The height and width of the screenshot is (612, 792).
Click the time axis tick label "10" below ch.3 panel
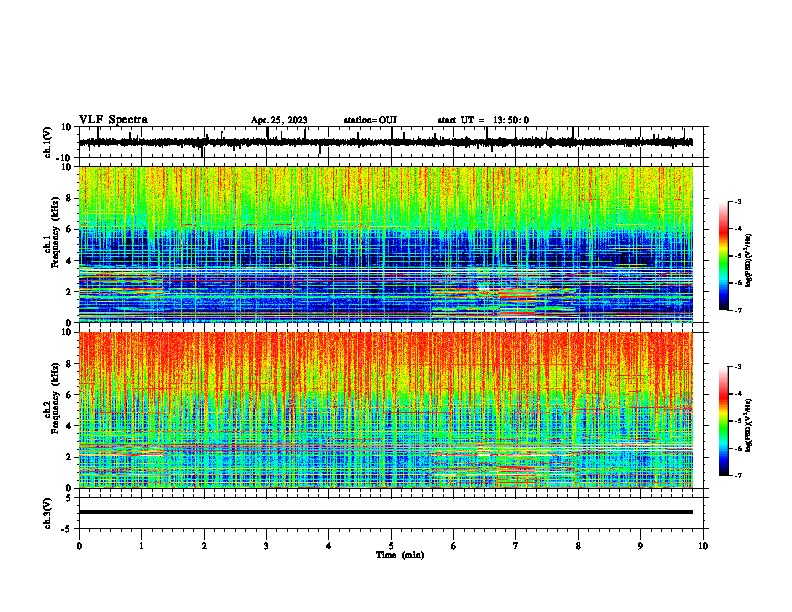[703, 546]
